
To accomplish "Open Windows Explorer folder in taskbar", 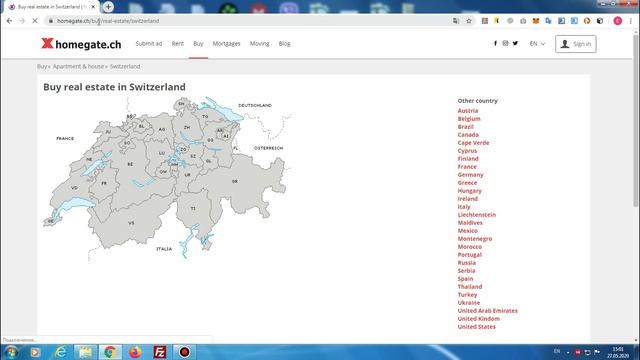I will (x=85, y=352).
